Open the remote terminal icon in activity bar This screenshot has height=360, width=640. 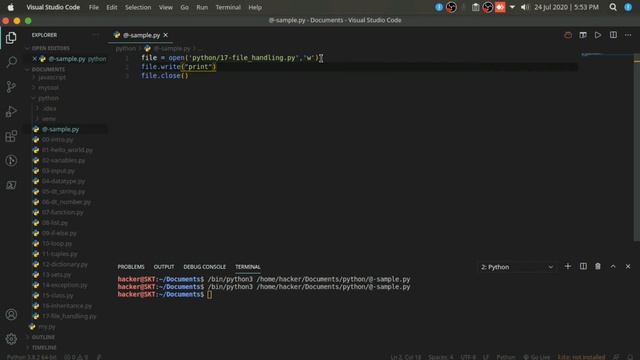pos(11,185)
